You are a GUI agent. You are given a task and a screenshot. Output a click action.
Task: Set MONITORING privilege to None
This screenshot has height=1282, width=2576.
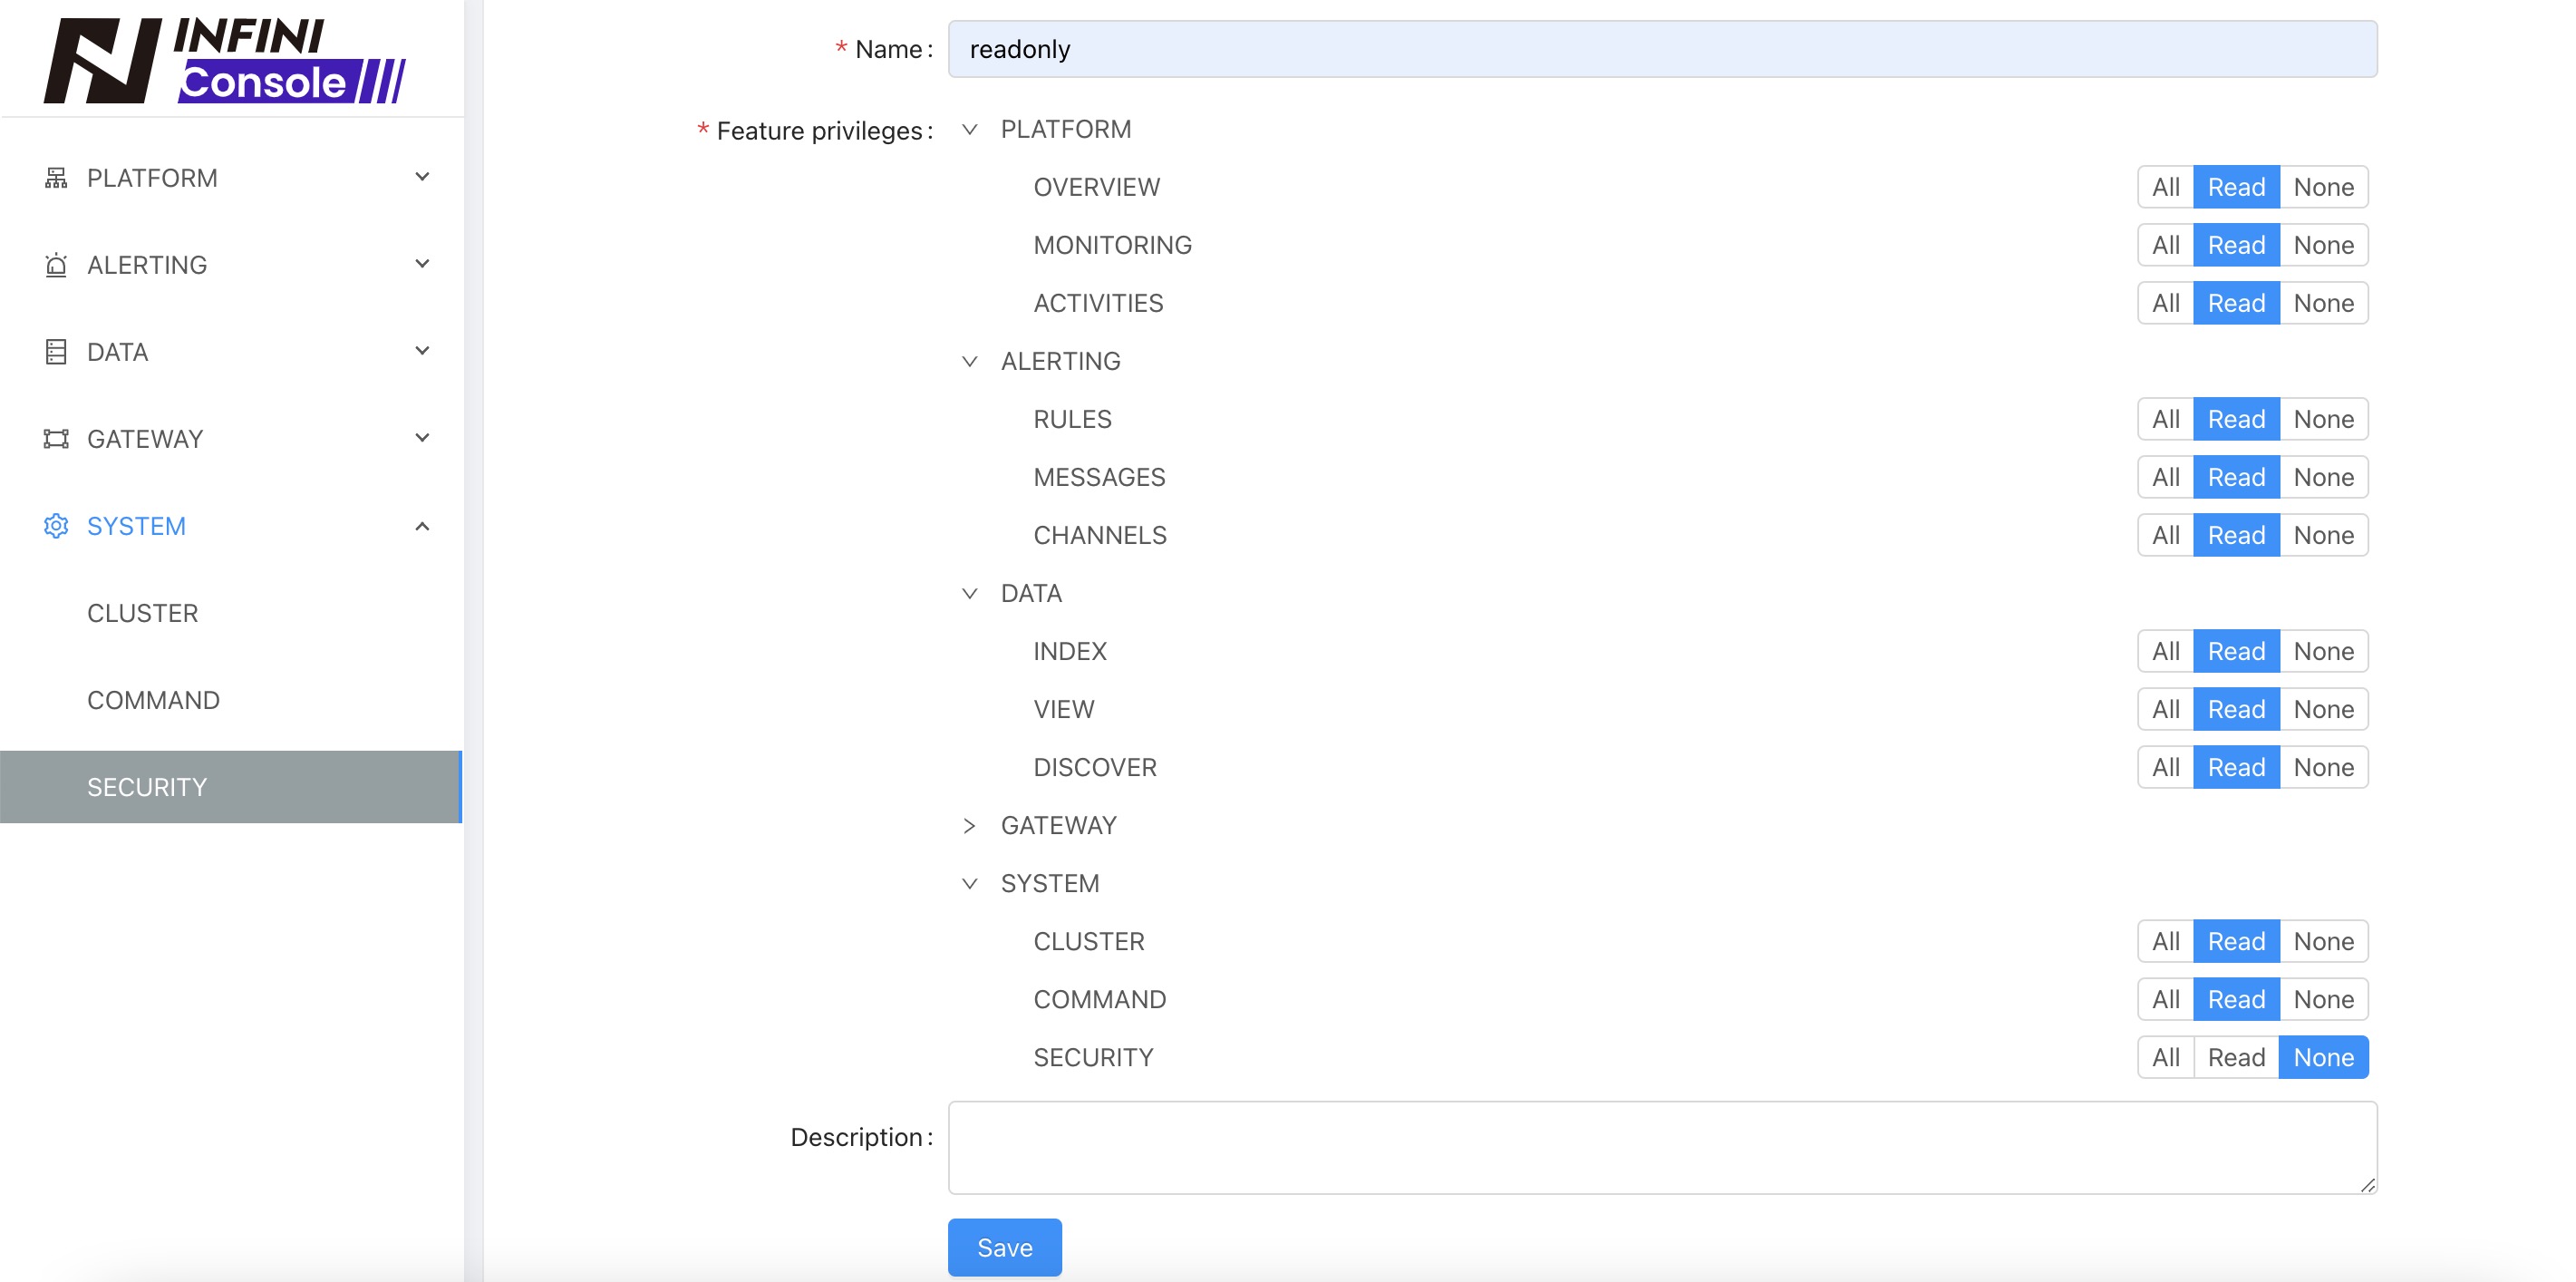pyautogui.click(x=2322, y=244)
